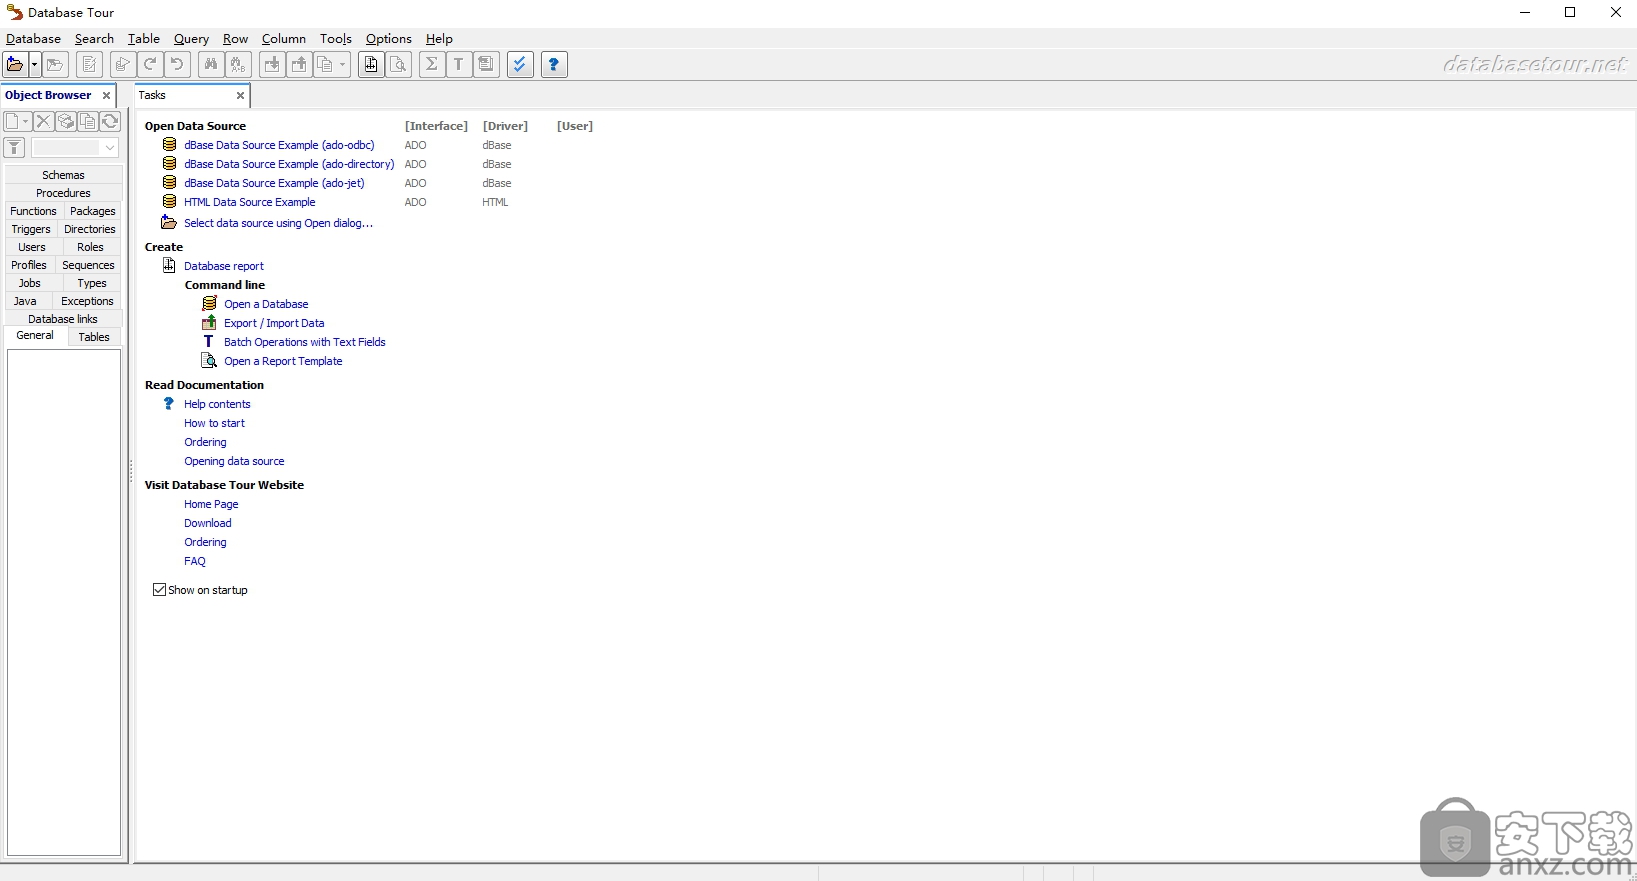This screenshot has width=1637, height=881.
Task: Click the blue checkmarks tasks icon
Action: (520, 65)
